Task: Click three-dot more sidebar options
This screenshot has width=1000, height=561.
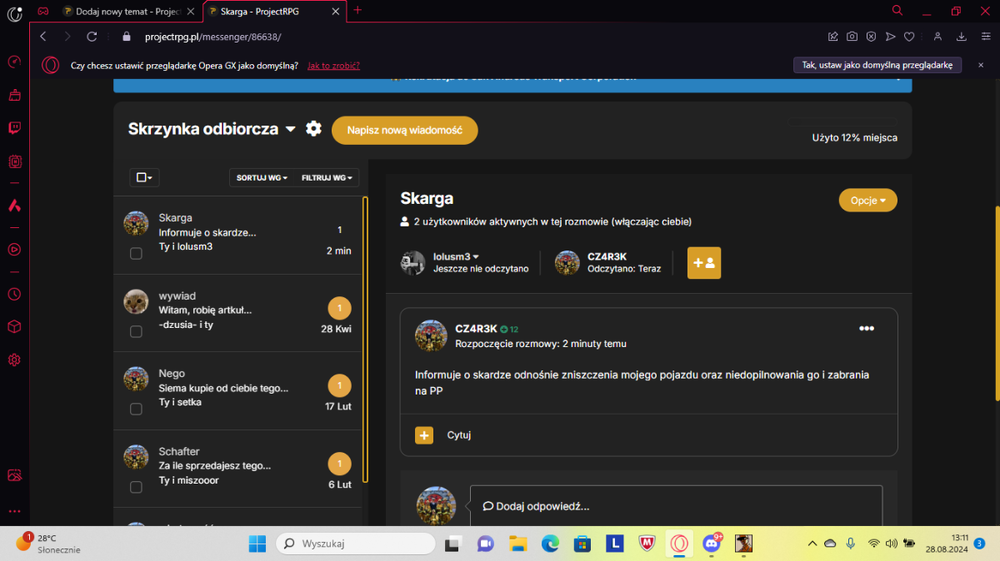Action: point(15,511)
